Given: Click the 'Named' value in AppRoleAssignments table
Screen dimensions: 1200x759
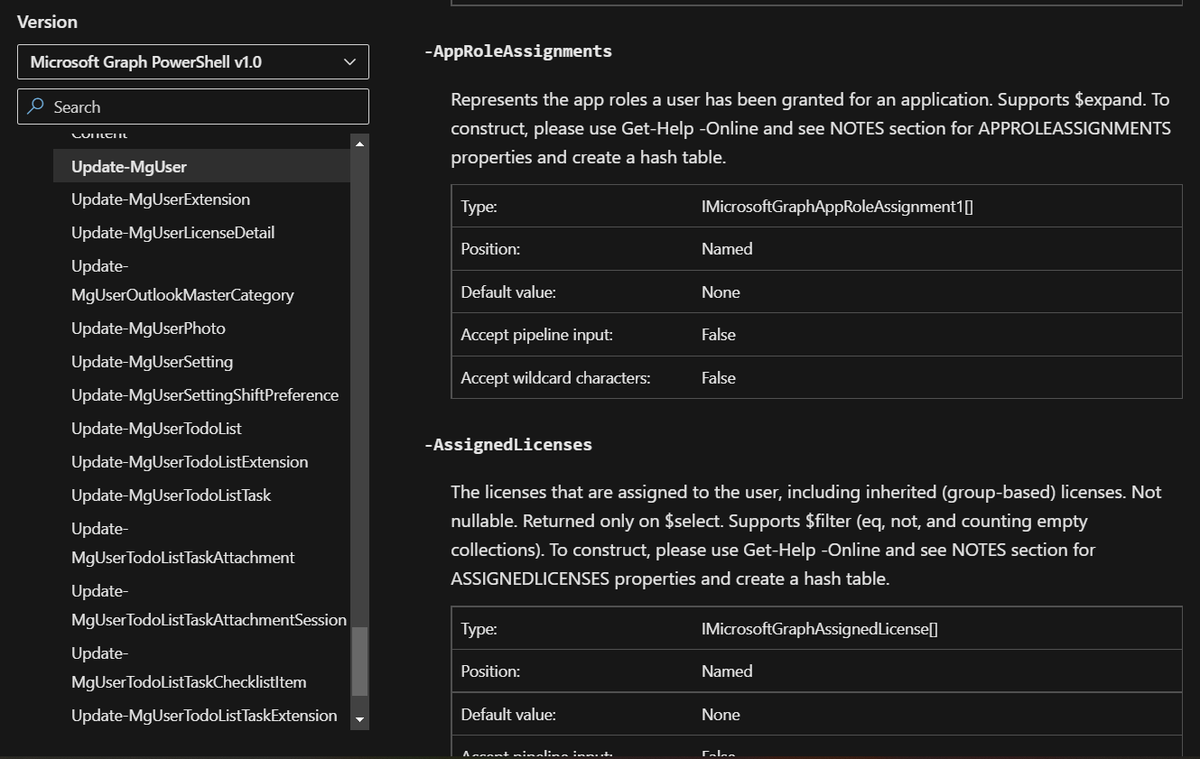Looking at the screenshot, I should pyautogui.click(x=727, y=249).
